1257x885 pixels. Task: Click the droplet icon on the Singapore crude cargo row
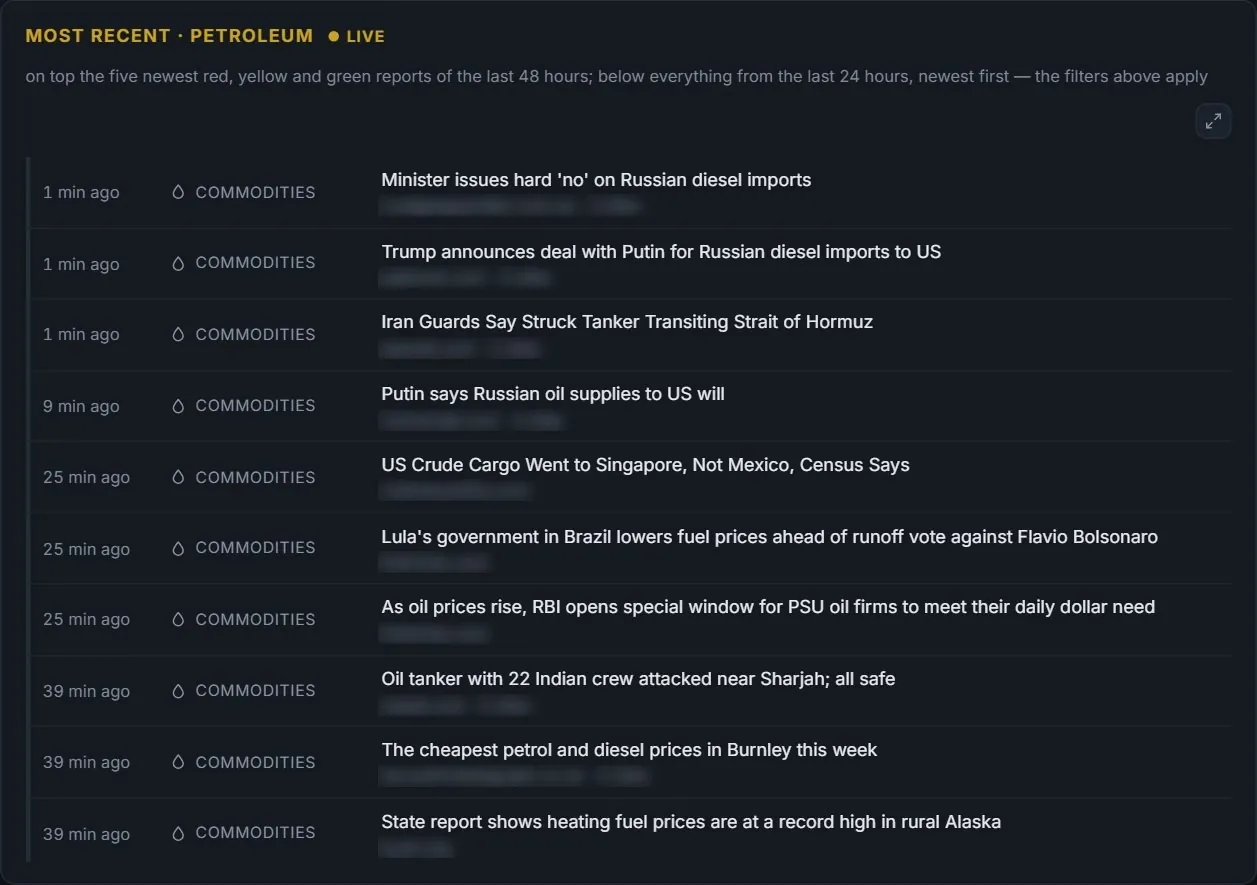pyautogui.click(x=178, y=477)
